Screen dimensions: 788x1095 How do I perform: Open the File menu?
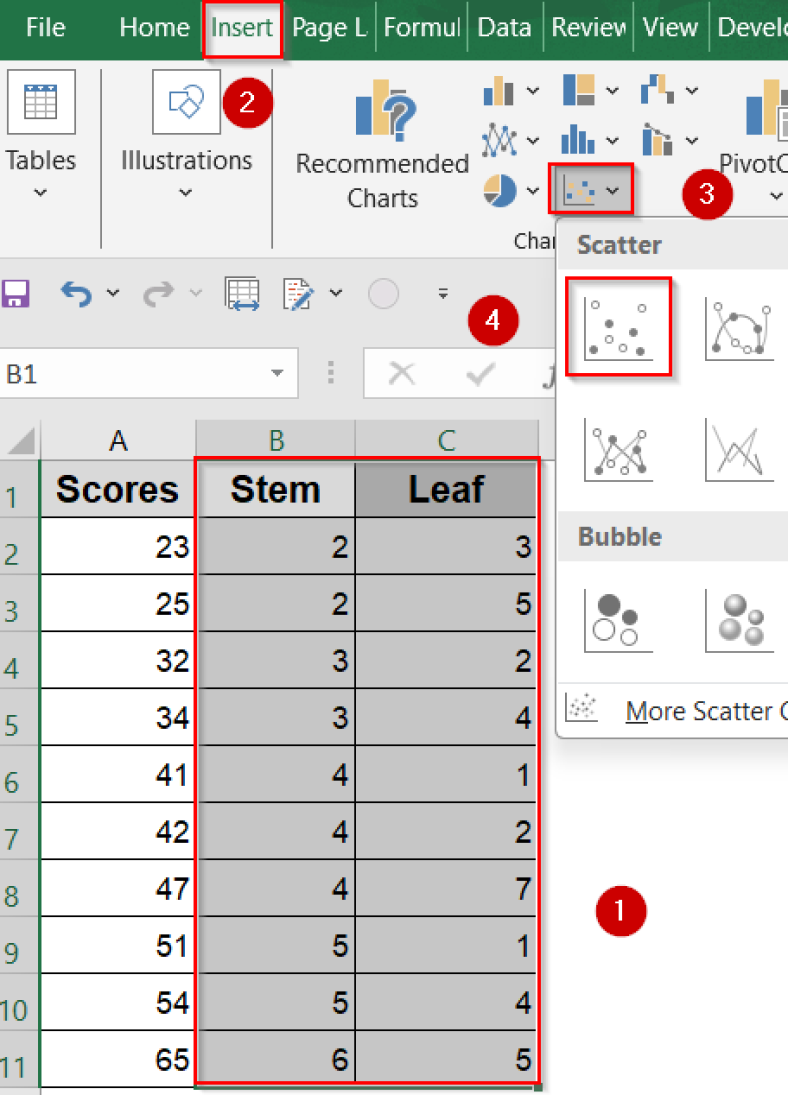(45, 28)
